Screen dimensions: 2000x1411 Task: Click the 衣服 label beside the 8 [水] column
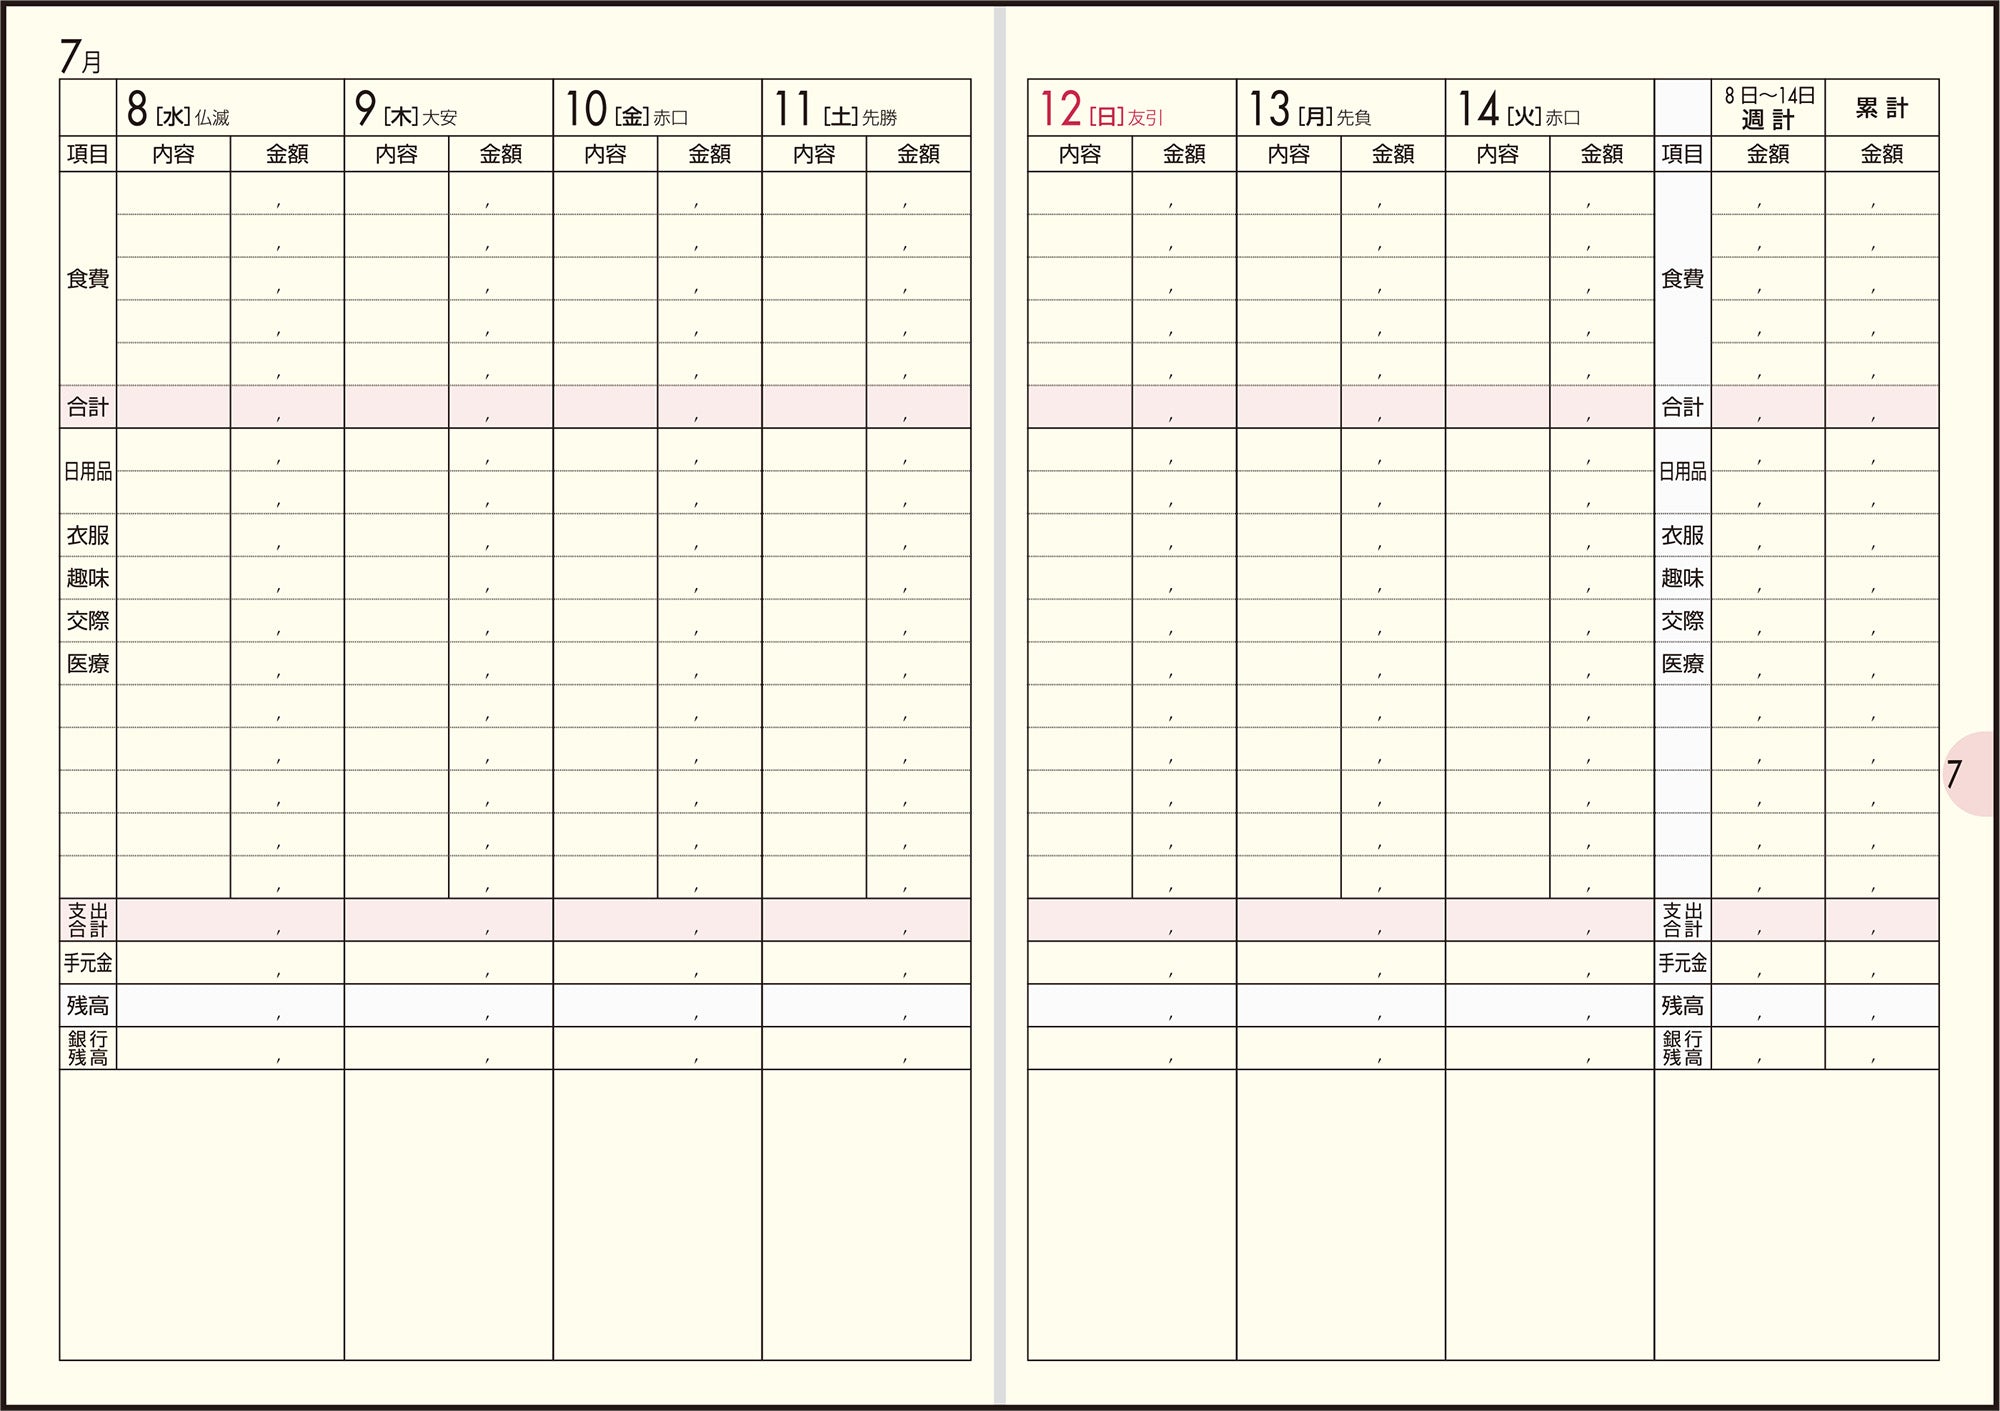pyautogui.click(x=88, y=535)
